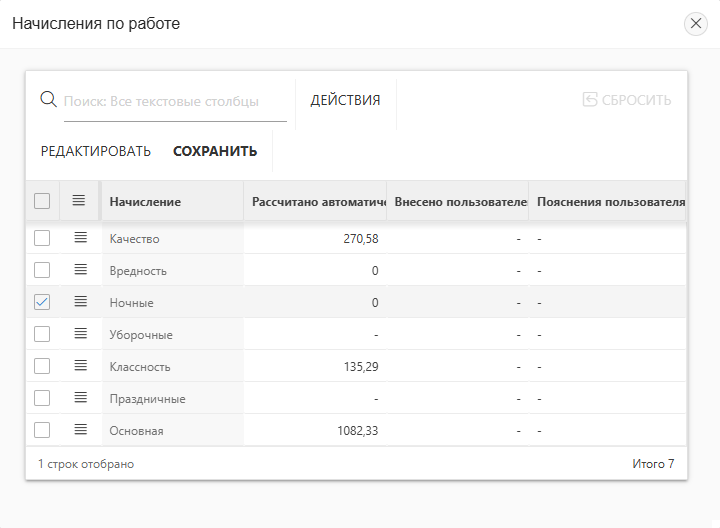Open row menu icon for Ночные
Image resolution: width=720 pixels, height=528 pixels.
pos(80,302)
